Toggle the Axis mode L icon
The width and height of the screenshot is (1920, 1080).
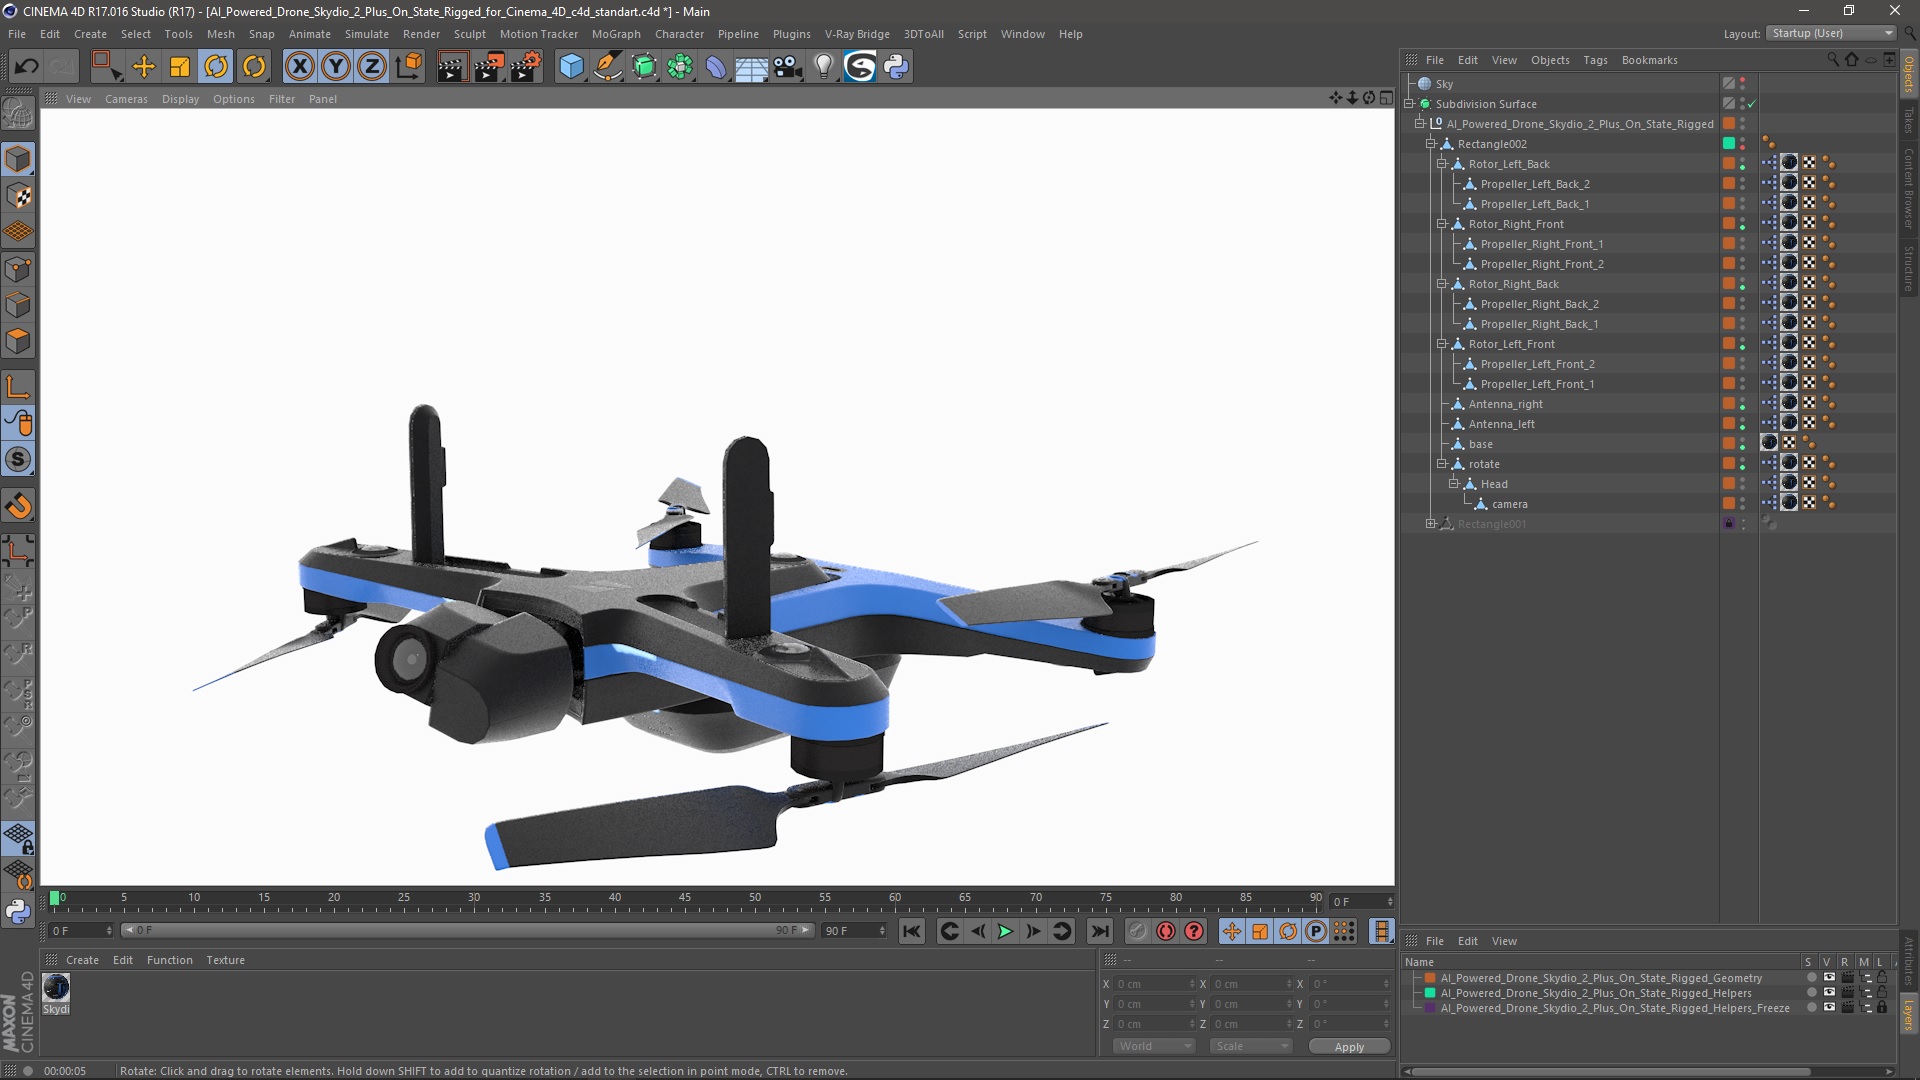(18, 387)
